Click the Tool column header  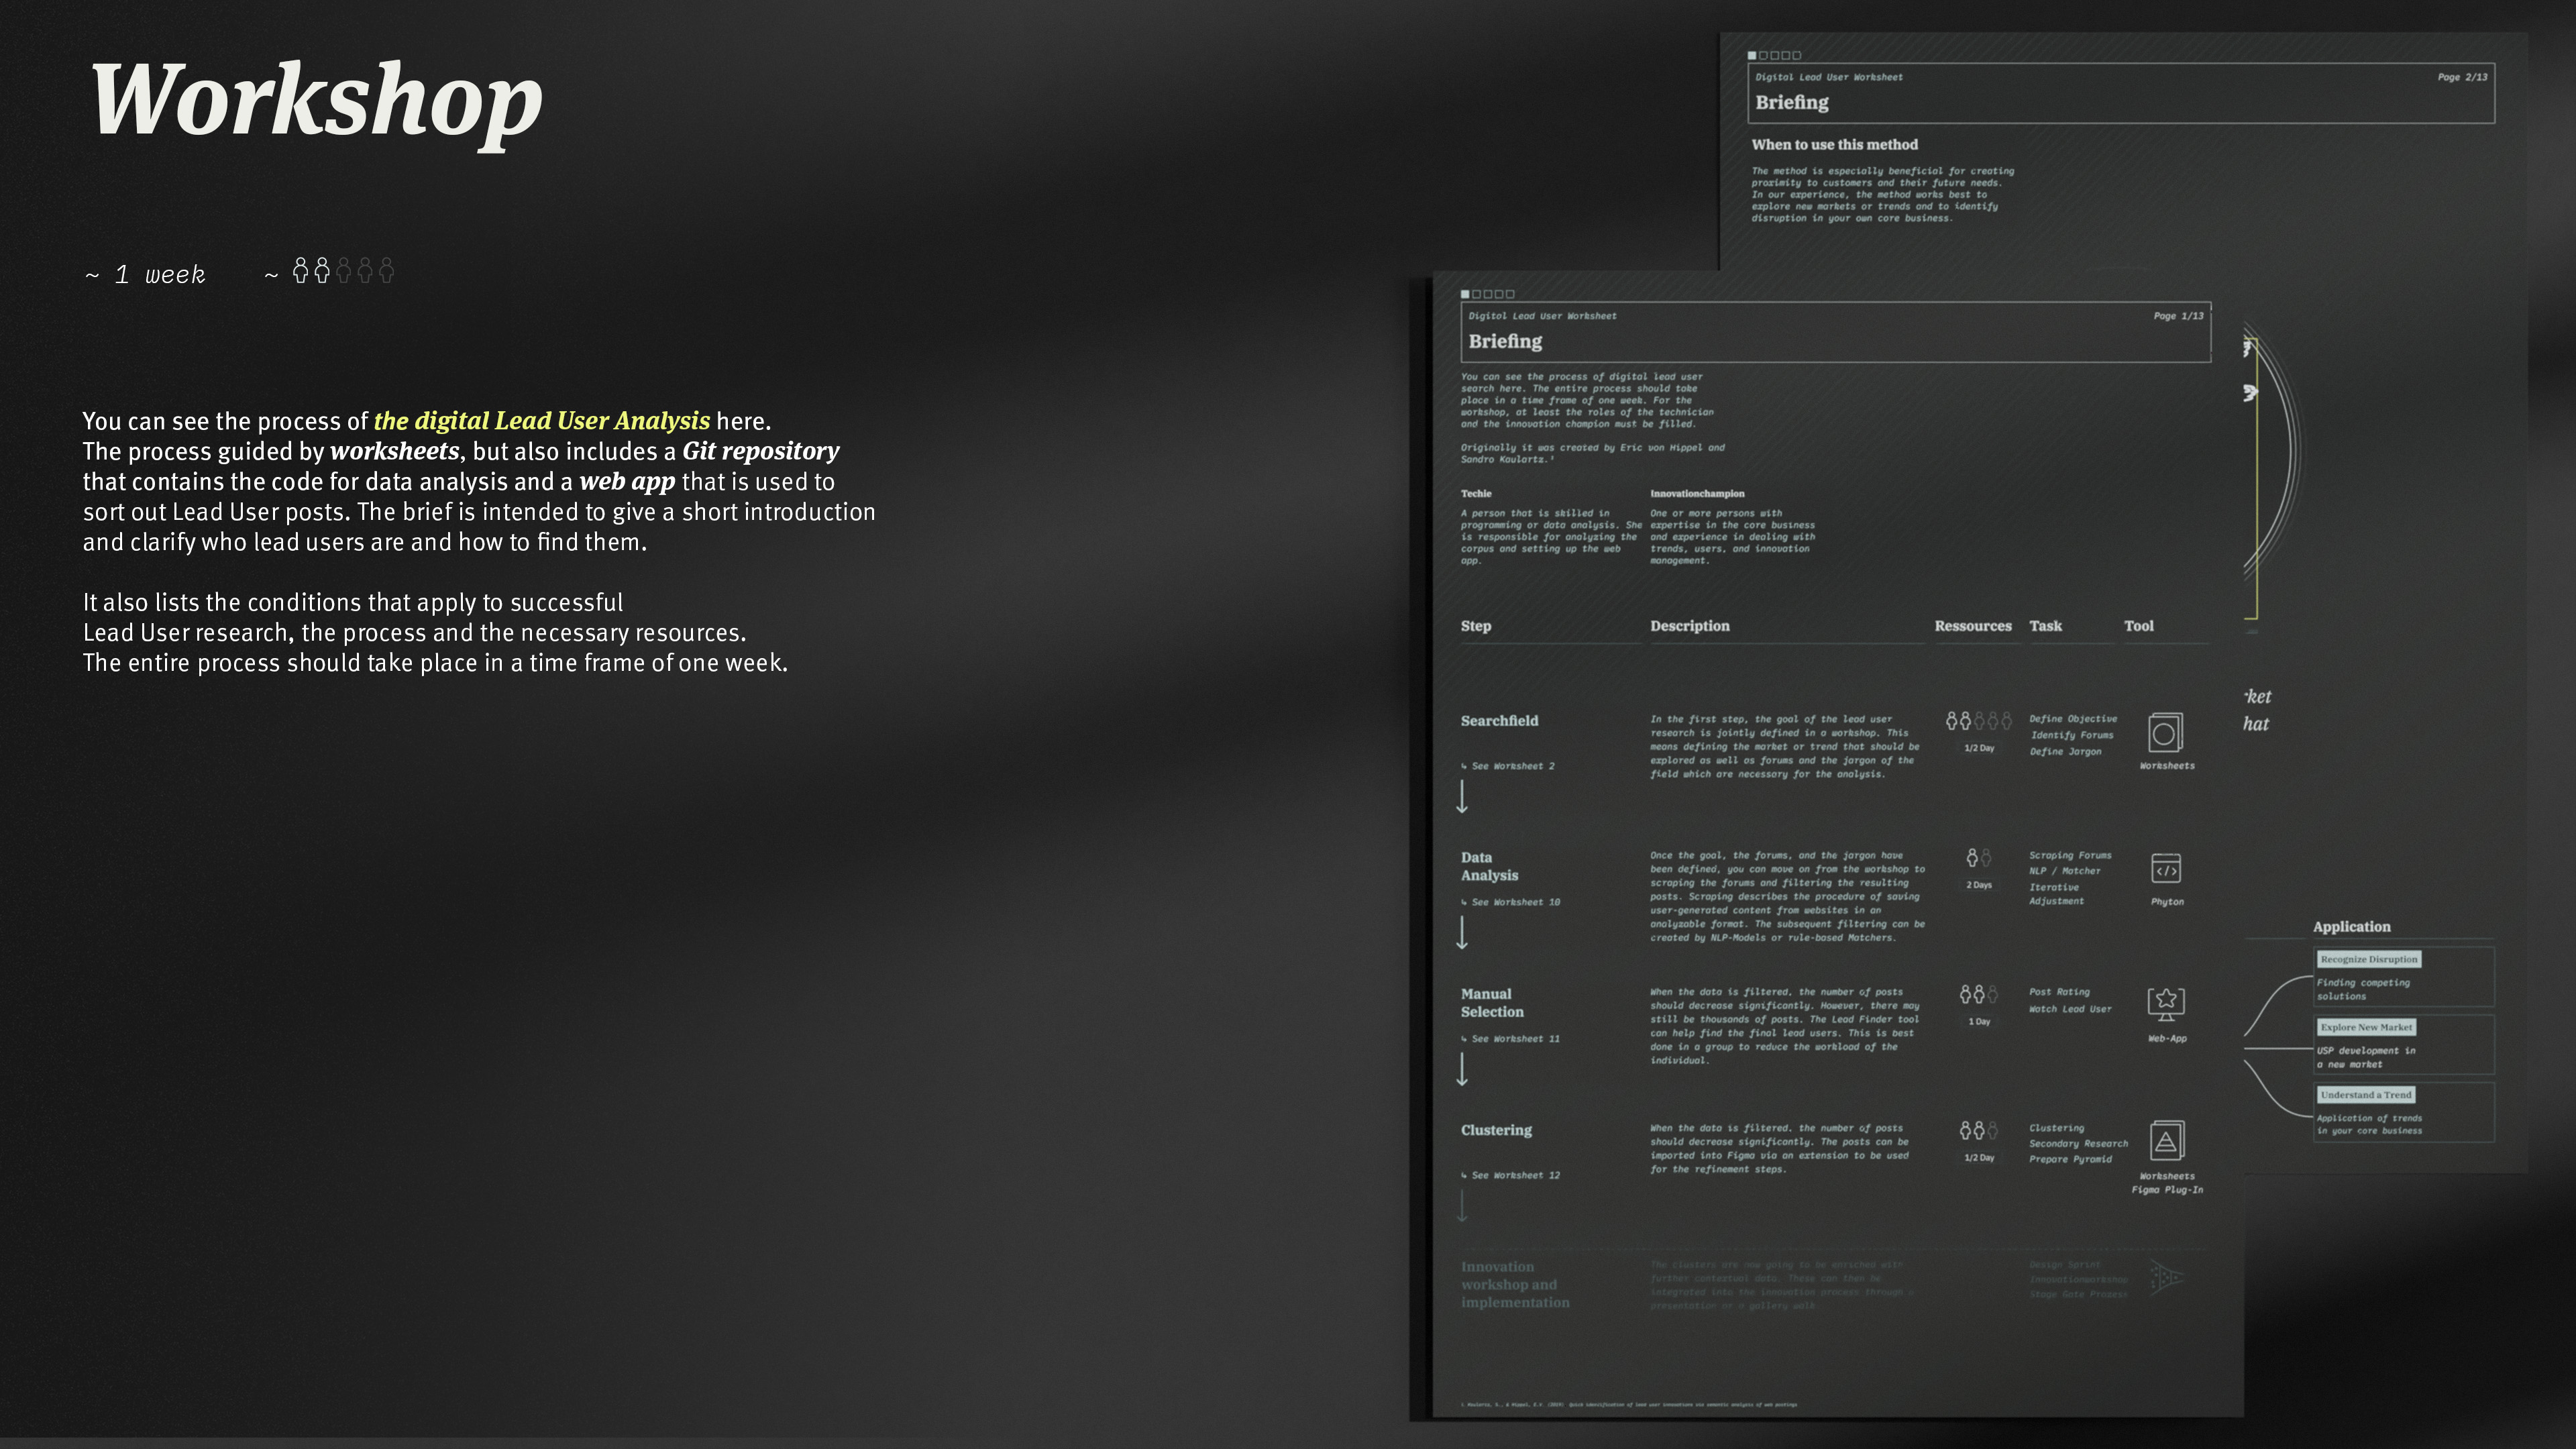pos(2138,626)
